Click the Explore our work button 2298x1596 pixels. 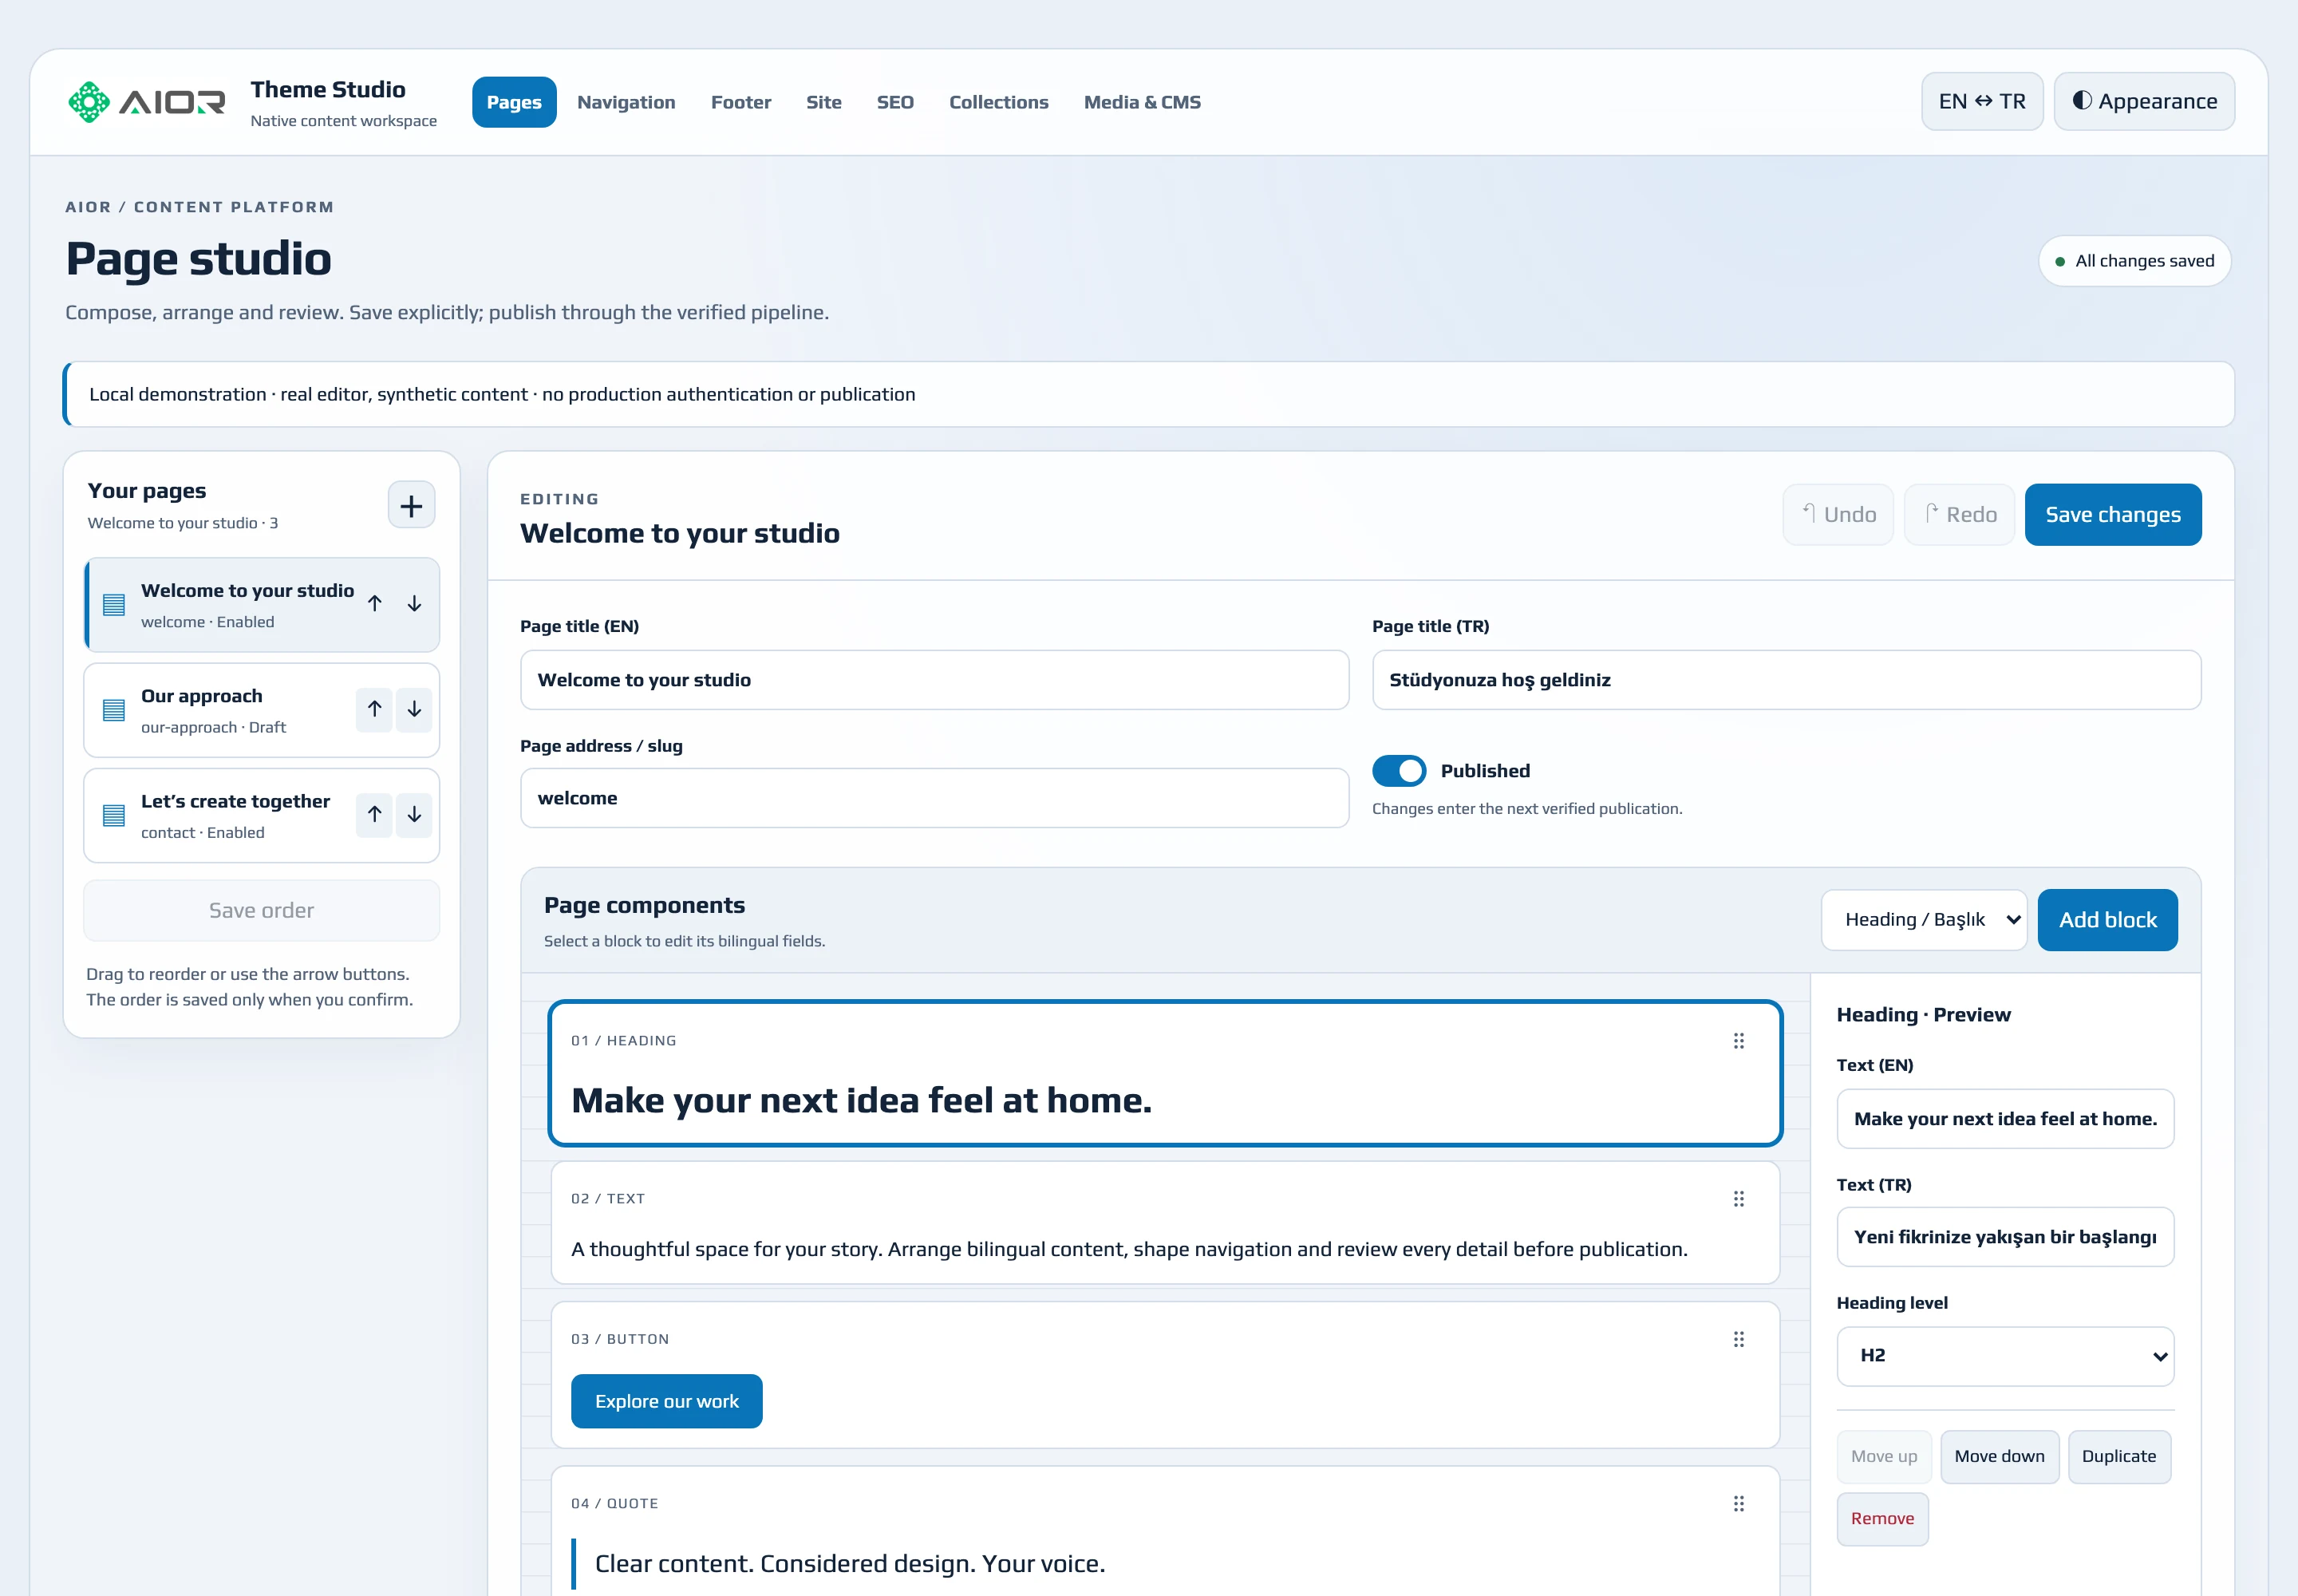point(667,1402)
